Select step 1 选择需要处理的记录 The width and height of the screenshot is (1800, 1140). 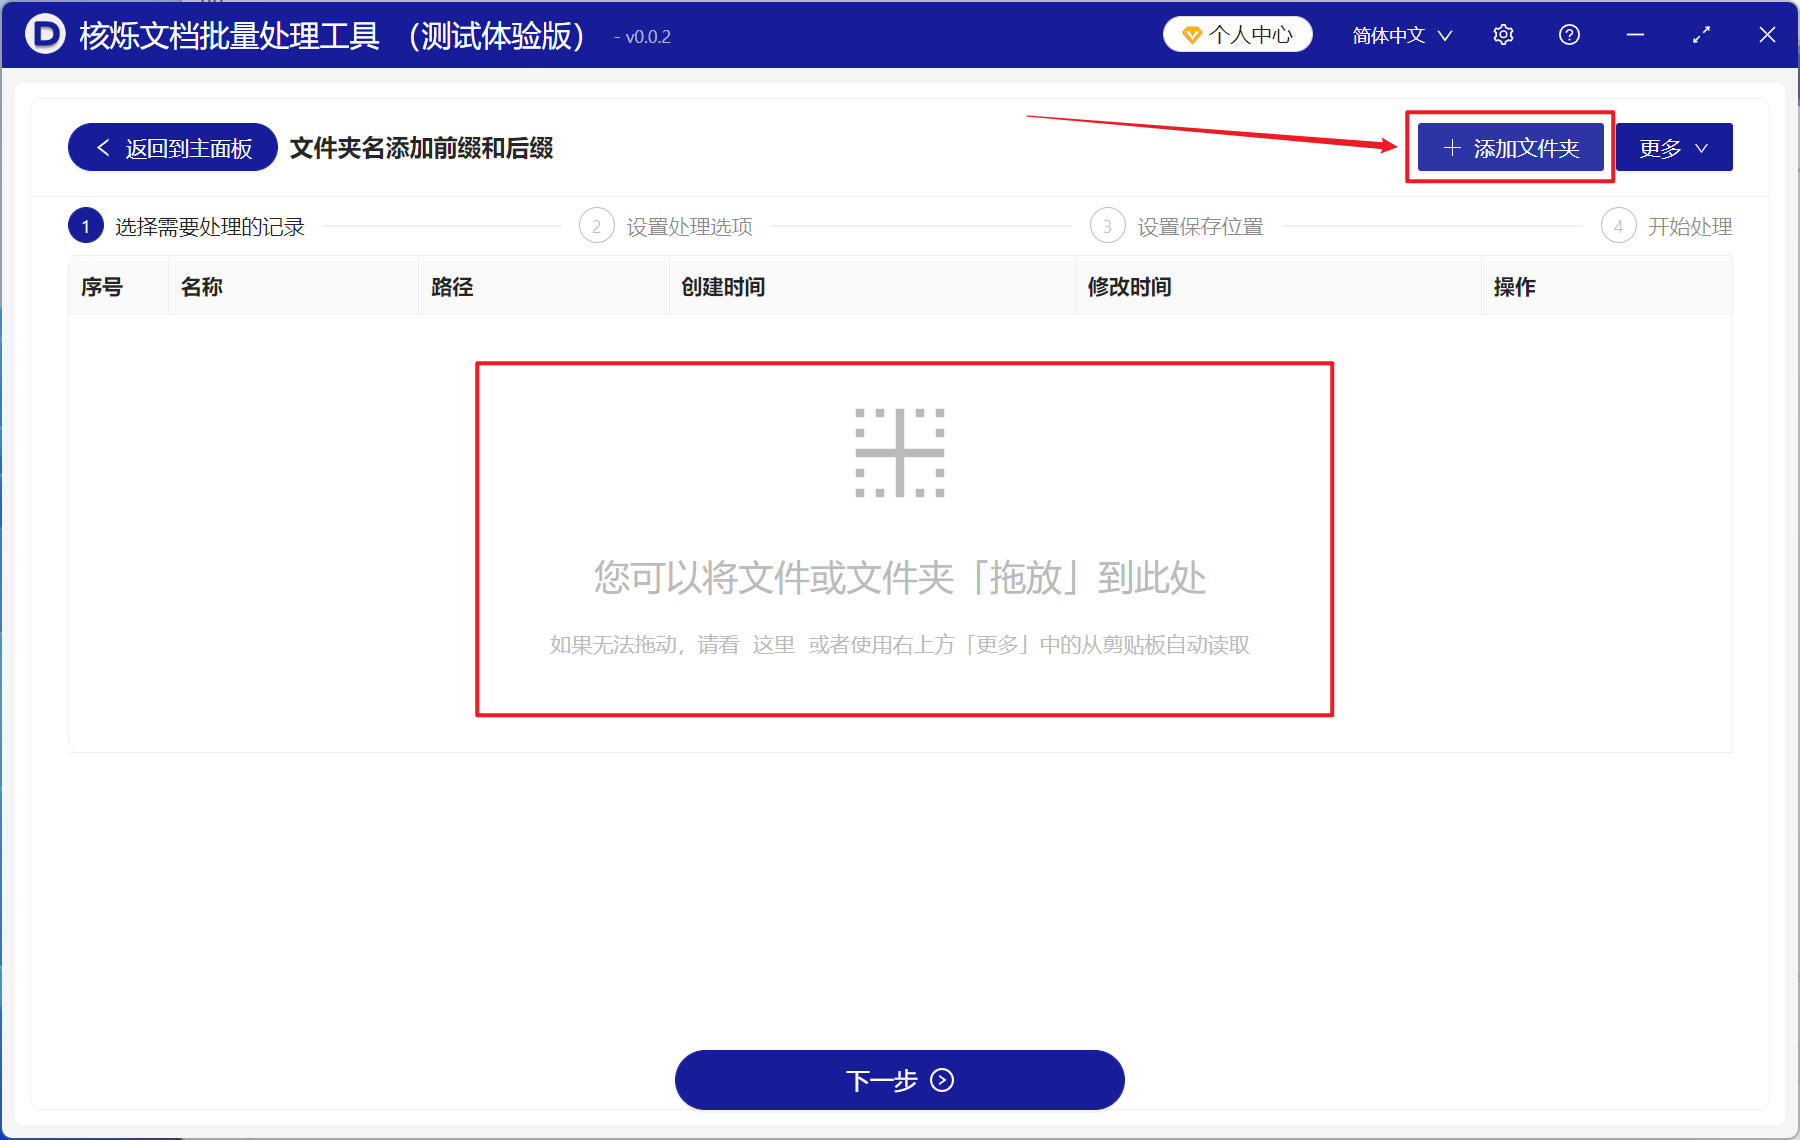coord(187,227)
